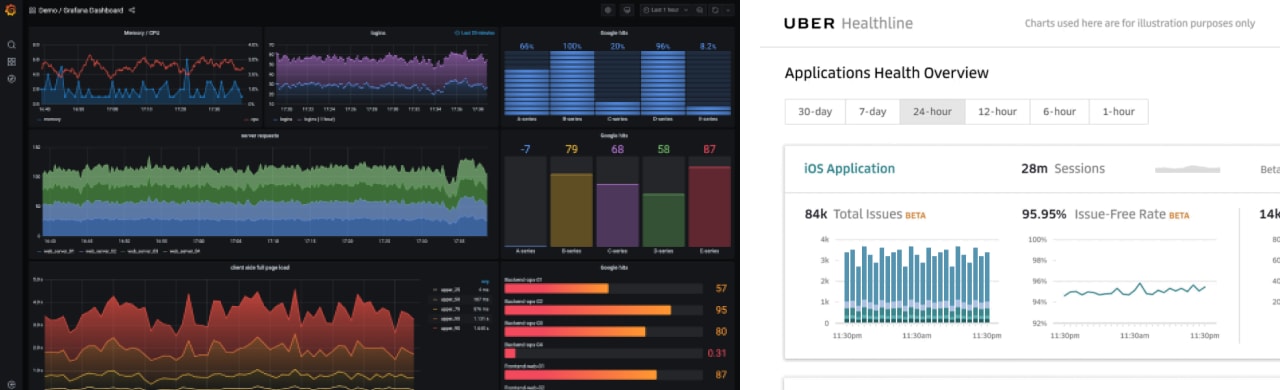Click the BETA tag beside Total Issues
This screenshot has width=1280, height=390.
915,215
